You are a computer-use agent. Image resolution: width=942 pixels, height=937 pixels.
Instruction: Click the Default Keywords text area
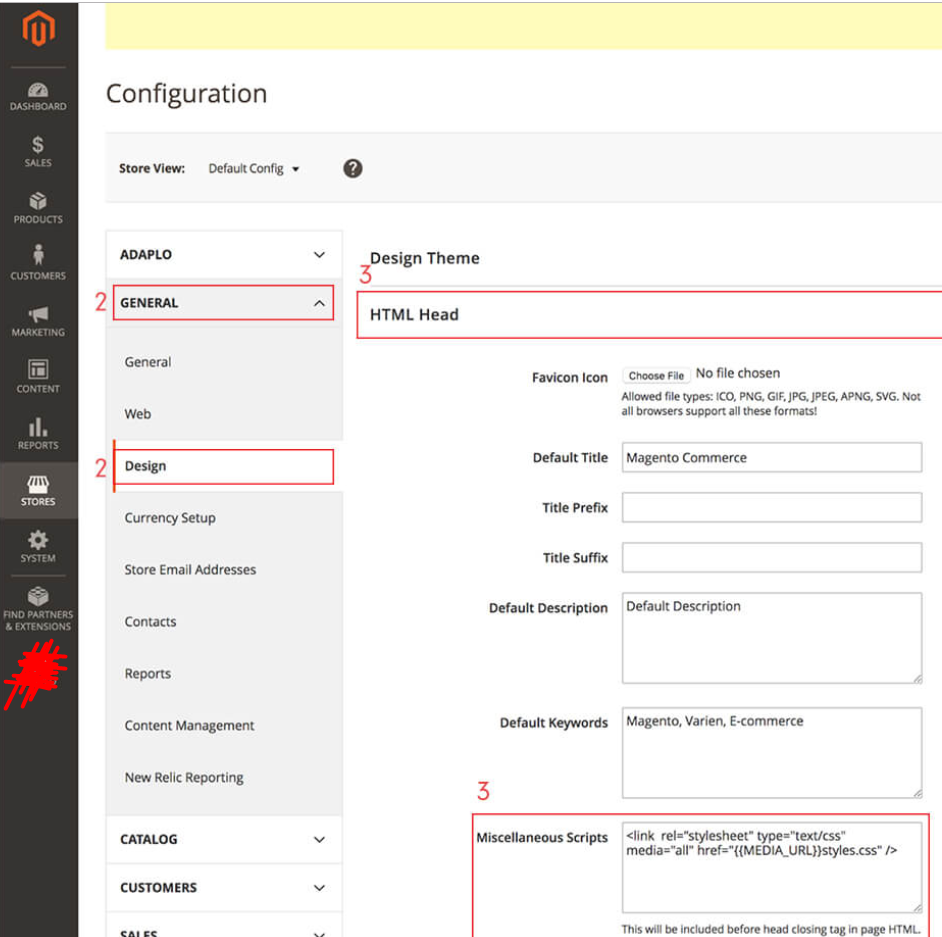click(x=772, y=753)
